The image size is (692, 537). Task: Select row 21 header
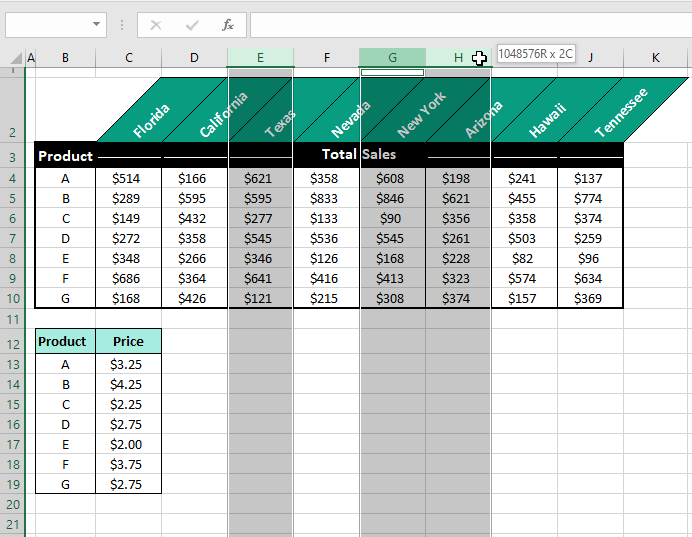pos(12,525)
